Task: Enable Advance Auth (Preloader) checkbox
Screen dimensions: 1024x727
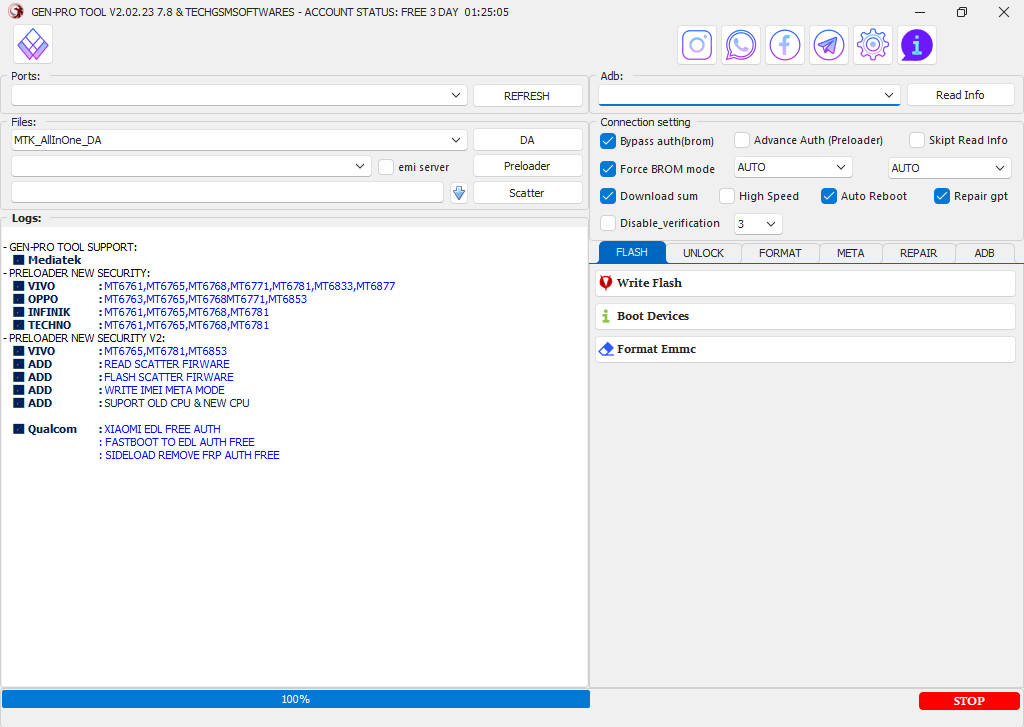Action: [x=742, y=140]
